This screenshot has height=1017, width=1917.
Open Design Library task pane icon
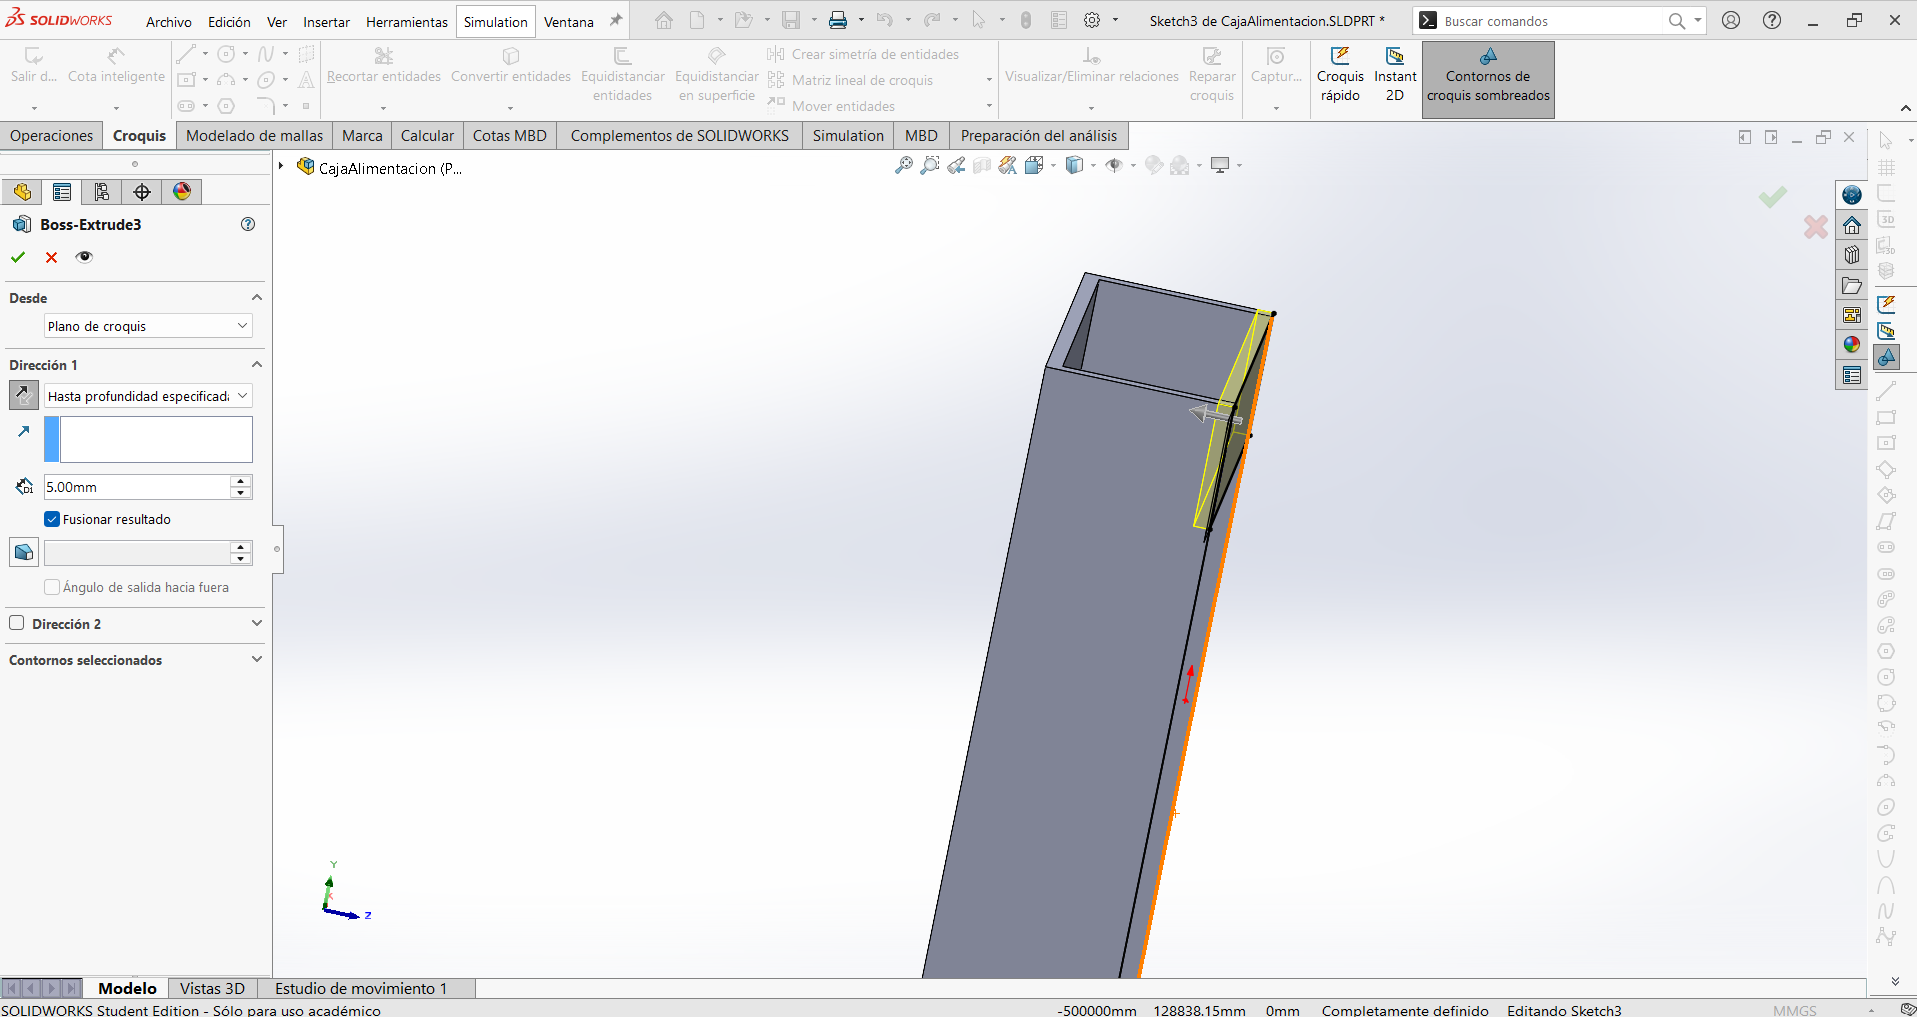pos(1852,255)
